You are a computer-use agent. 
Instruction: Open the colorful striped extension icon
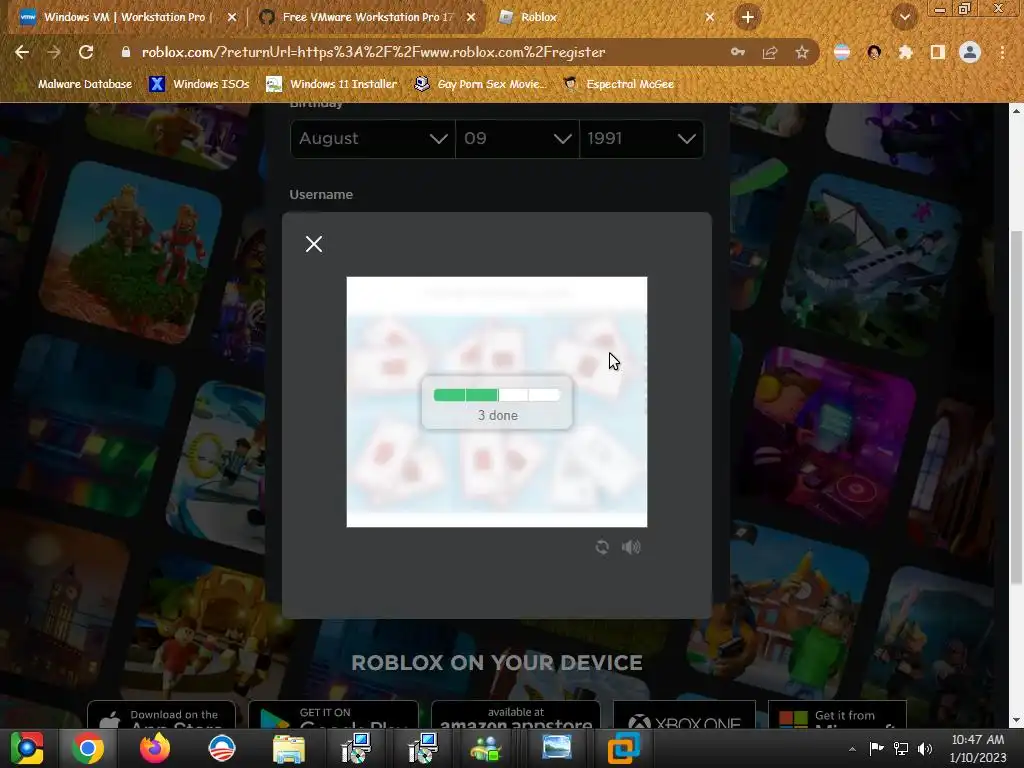click(842, 52)
